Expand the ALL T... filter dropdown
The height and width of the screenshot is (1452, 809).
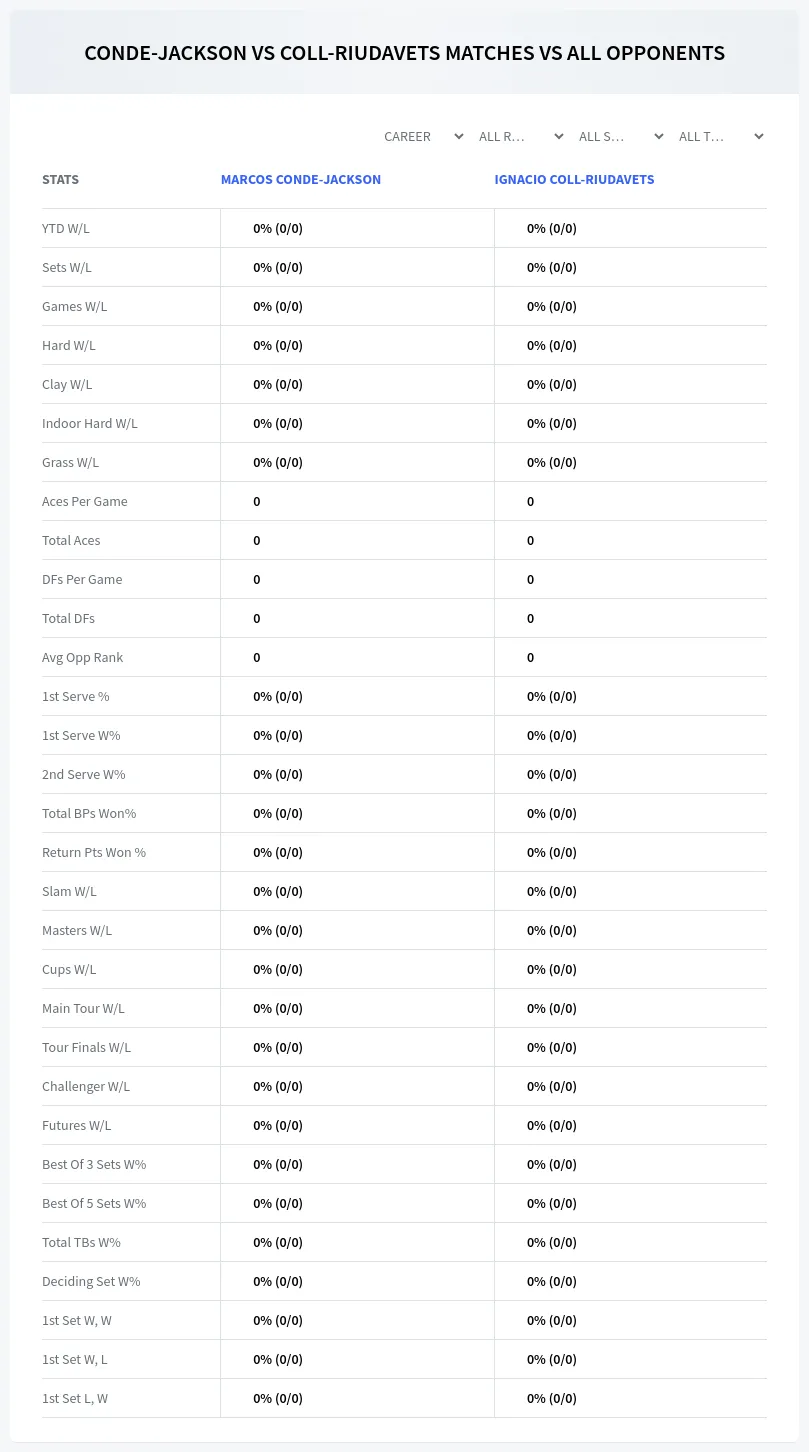(x=719, y=136)
